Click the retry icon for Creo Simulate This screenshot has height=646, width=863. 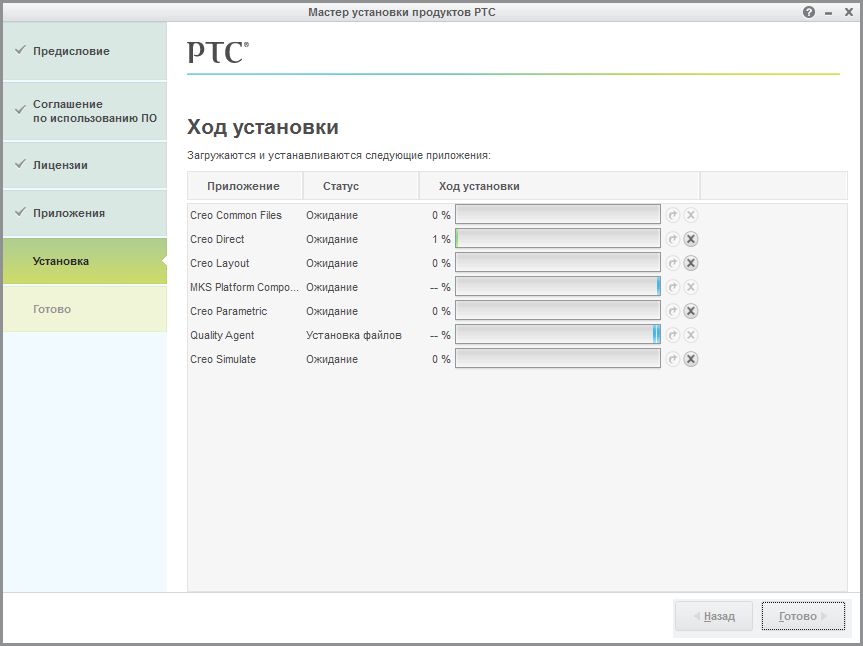673,359
